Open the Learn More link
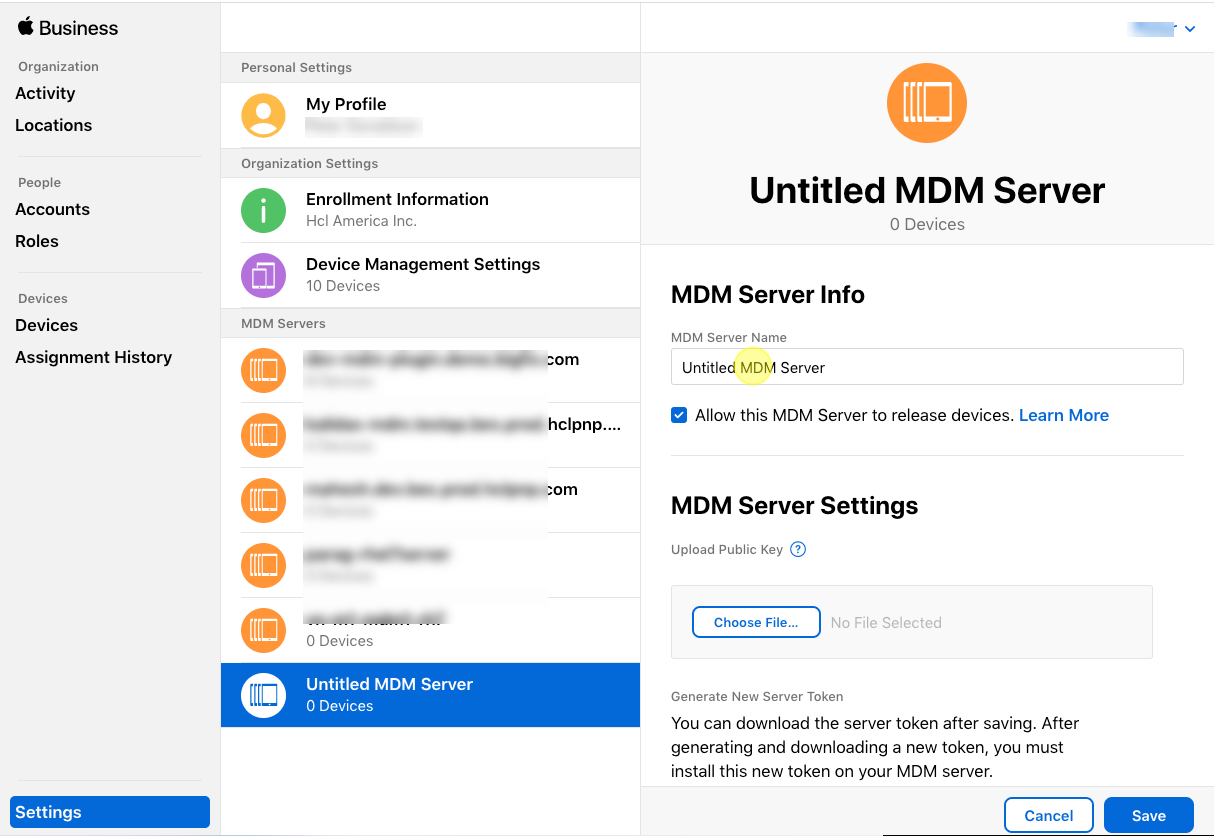 tap(1063, 415)
